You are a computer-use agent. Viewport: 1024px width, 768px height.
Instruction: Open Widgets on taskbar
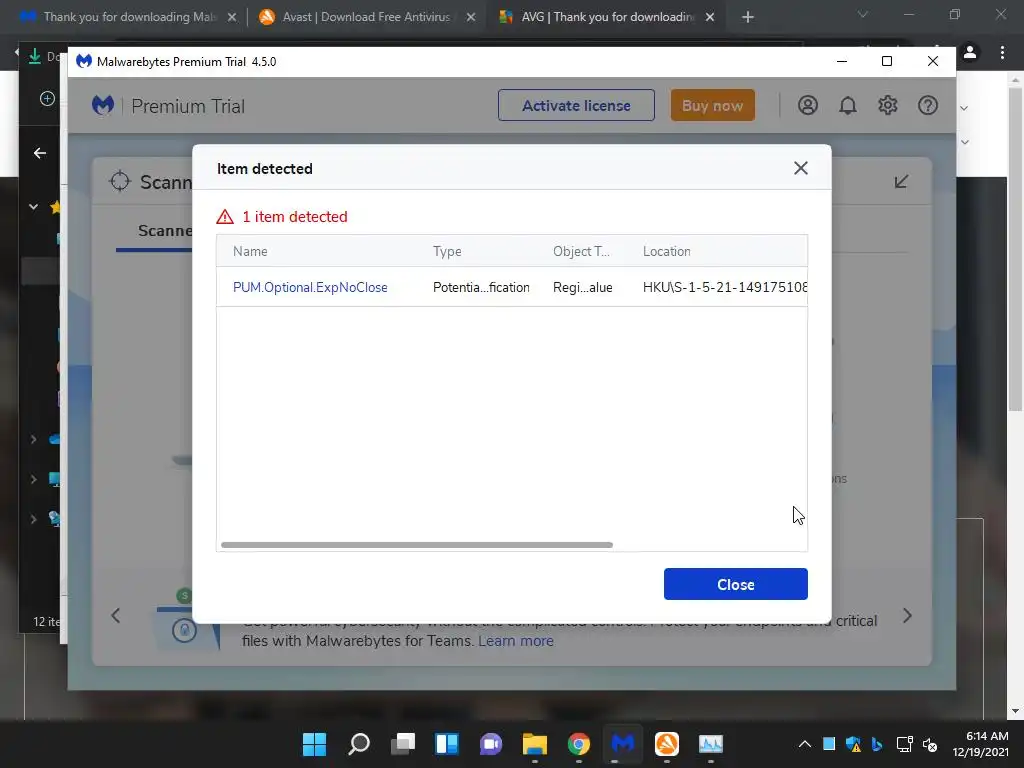point(447,744)
